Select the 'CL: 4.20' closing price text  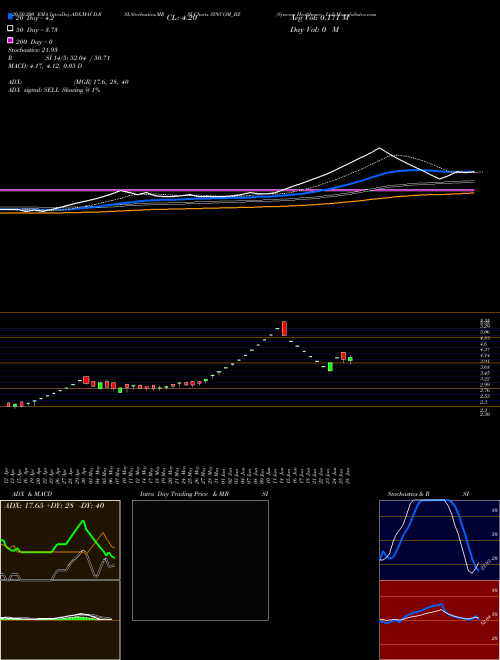pos(182,18)
